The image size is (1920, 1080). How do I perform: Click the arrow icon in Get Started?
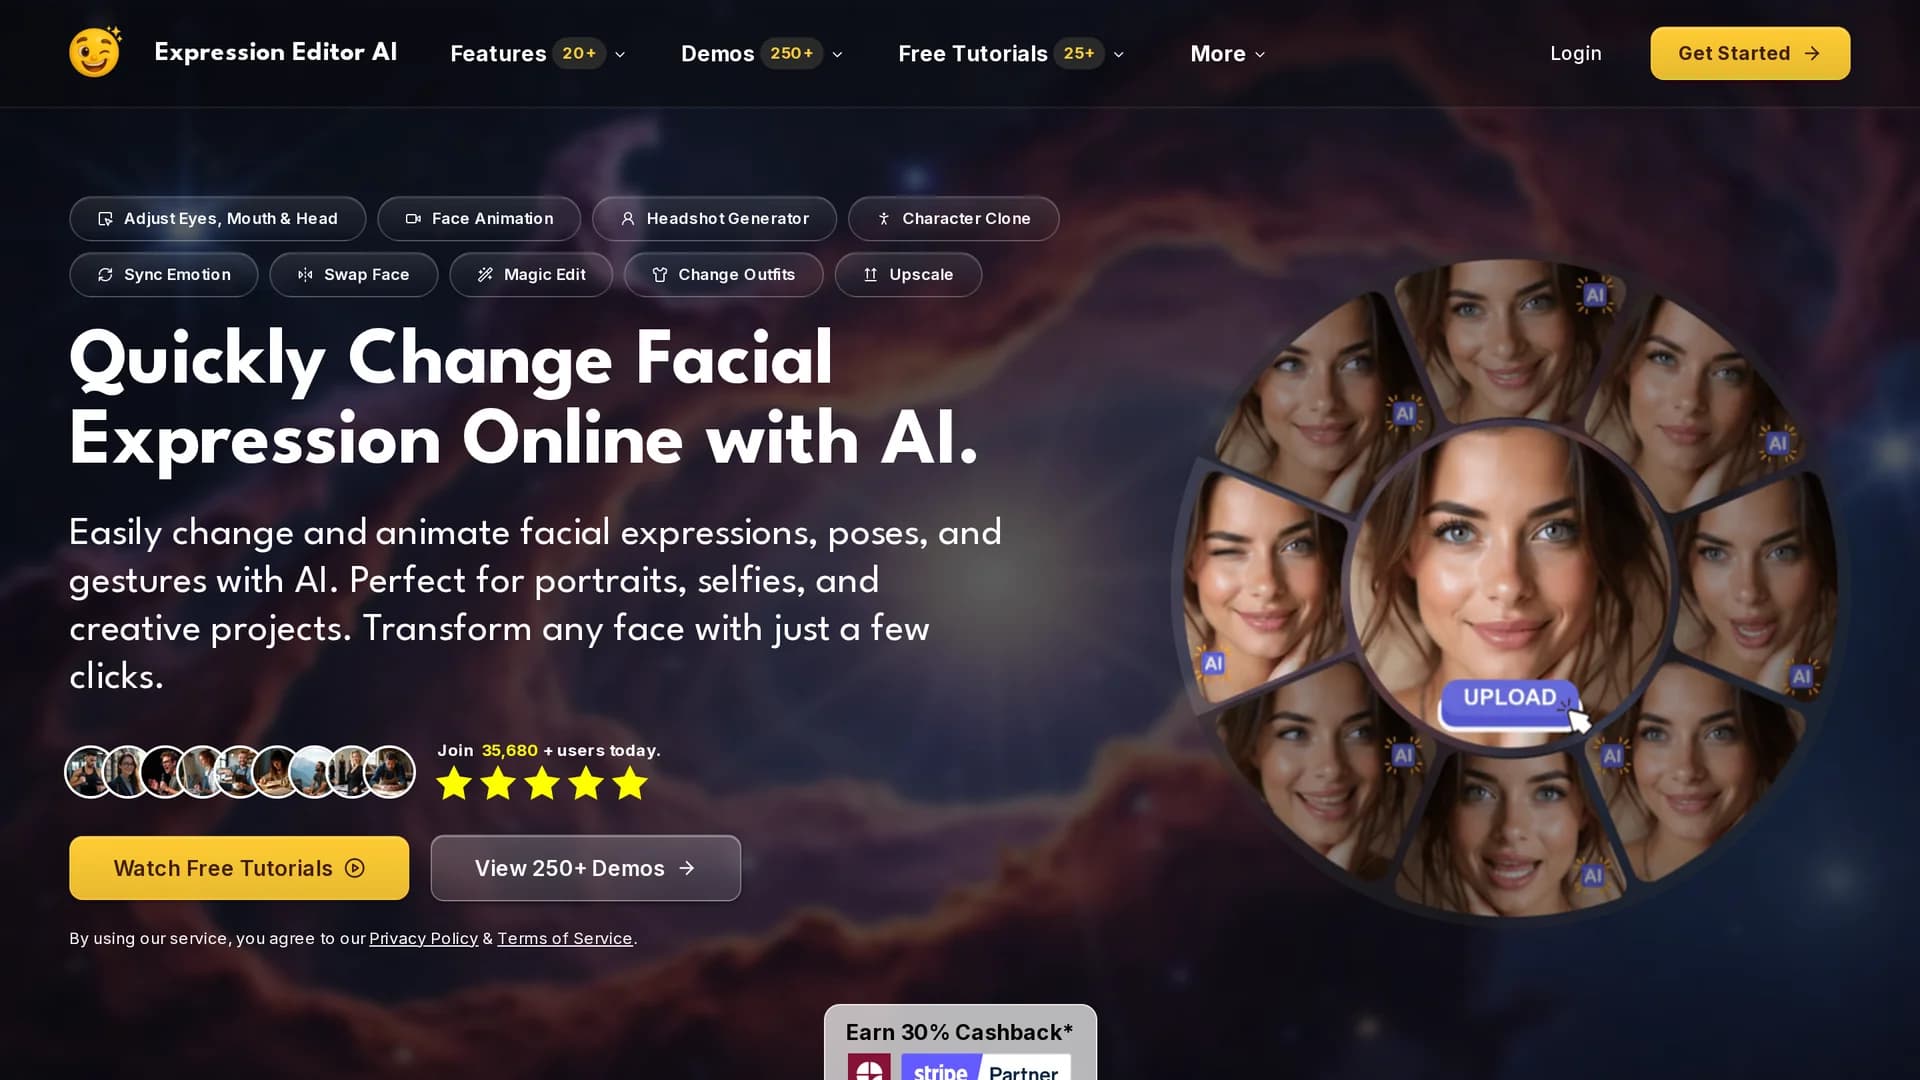(1812, 53)
